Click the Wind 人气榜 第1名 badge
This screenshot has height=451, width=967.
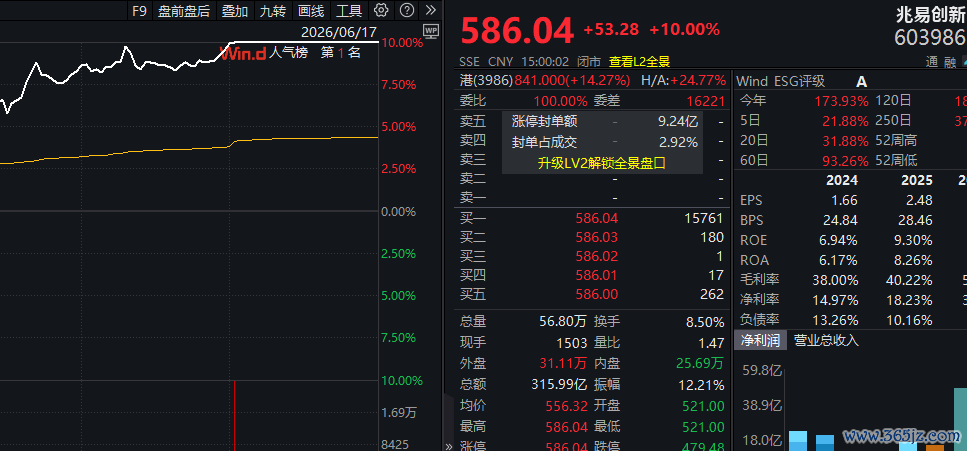pyautogui.click(x=291, y=52)
